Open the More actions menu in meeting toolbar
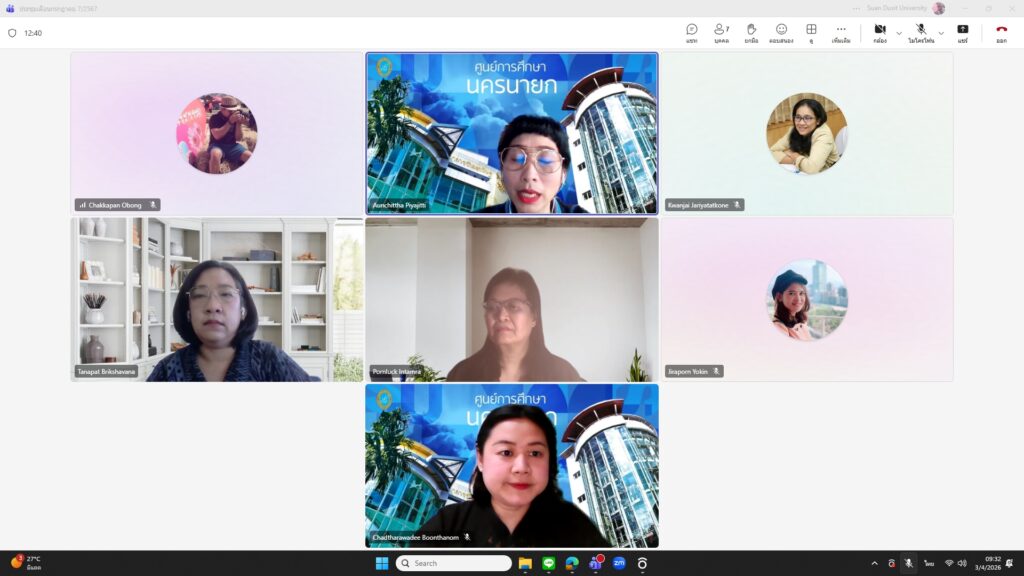This screenshot has height=576, width=1024. click(x=841, y=32)
